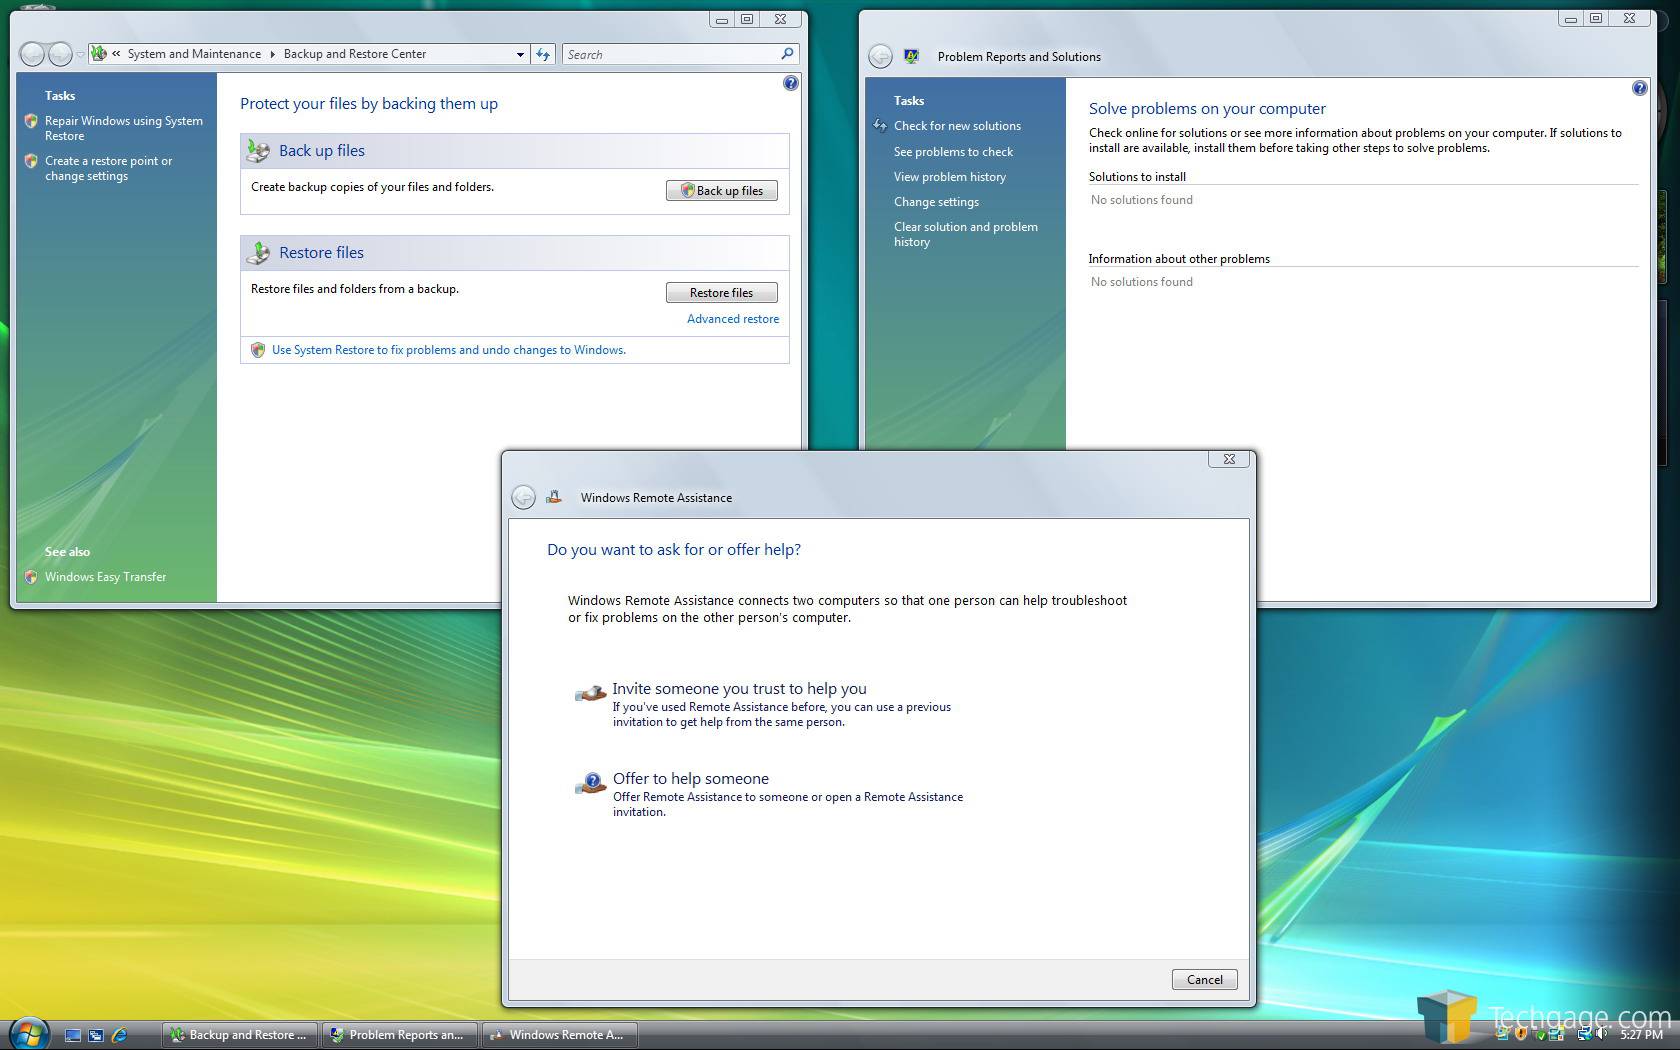Image resolution: width=1680 pixels, height=1050 pixels.
Task: Open the Windows Start orb
Action: coord(28,1033)
